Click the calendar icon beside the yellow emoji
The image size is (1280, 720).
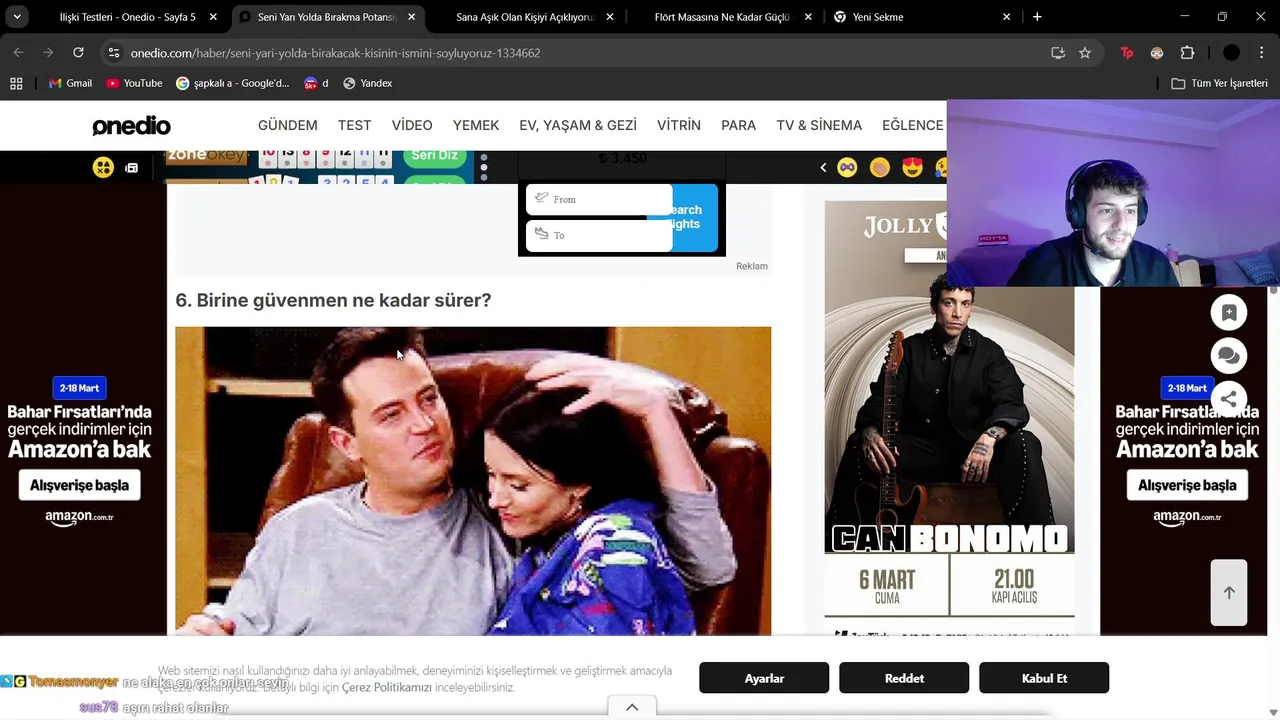[131, 168]
